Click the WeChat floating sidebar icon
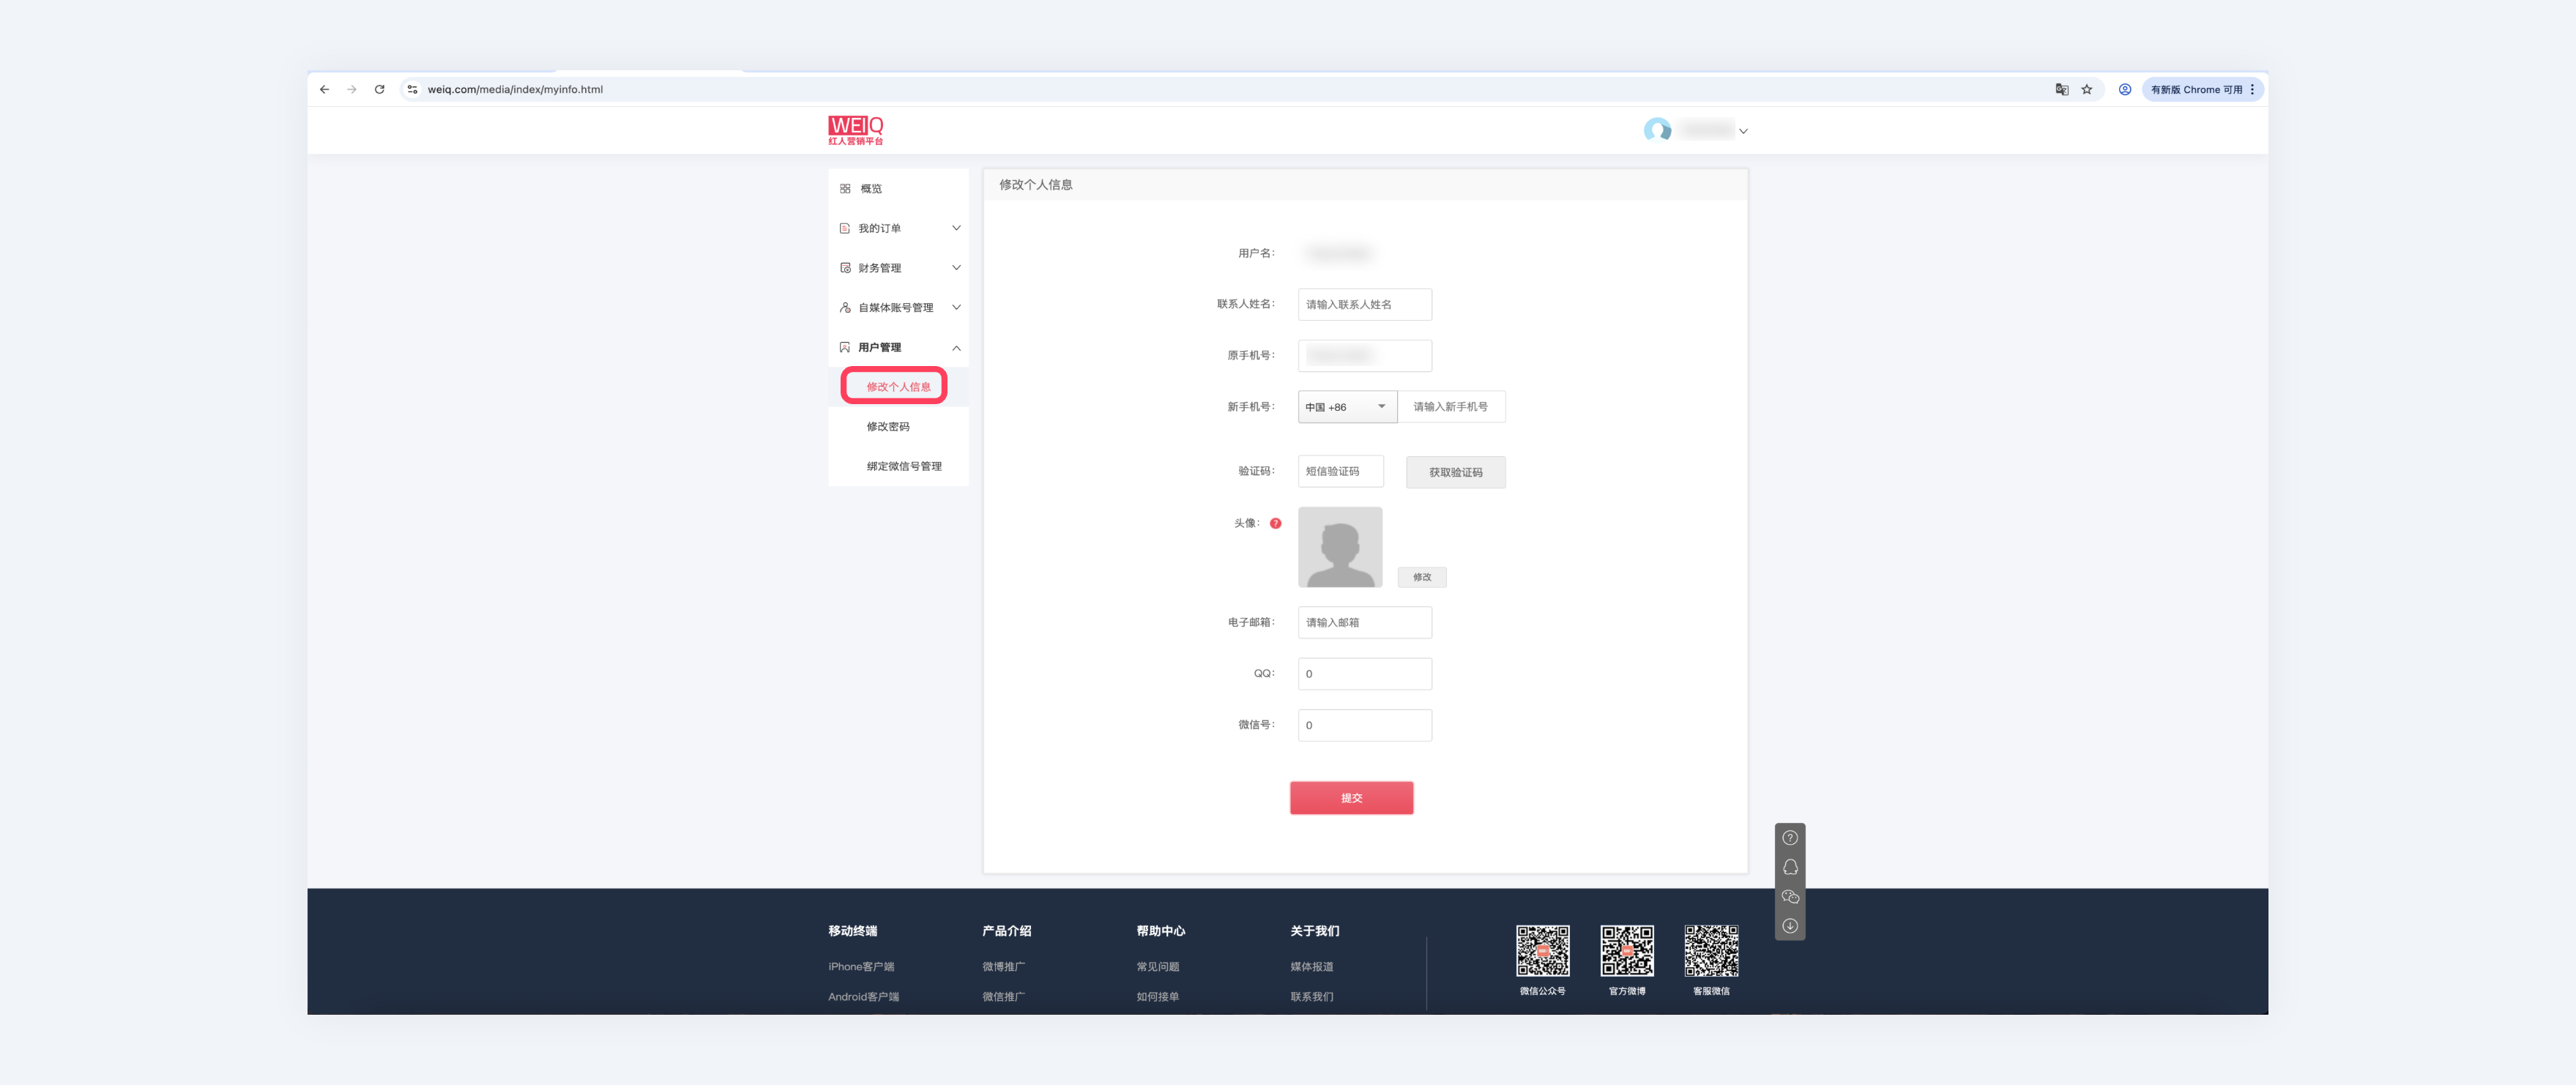The width and height of the screenshot is (2576, 1085). tap(1790, 897)
